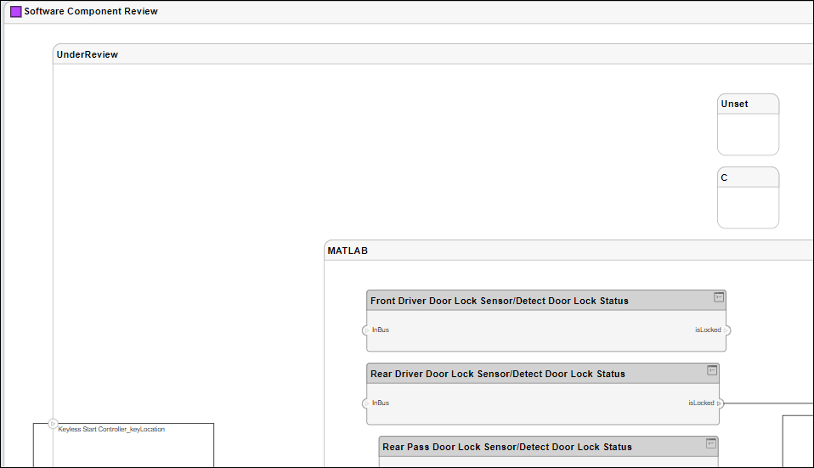This screenshot has height=468, width=814.
Task: Select Front Driver isLocked output port
Action: [727, 331]
